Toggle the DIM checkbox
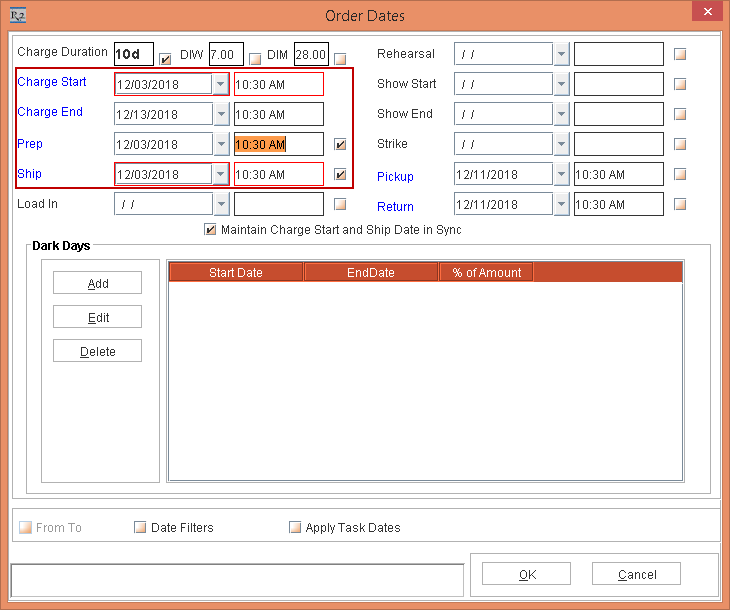The image size is (730, 610). [255, 58]
